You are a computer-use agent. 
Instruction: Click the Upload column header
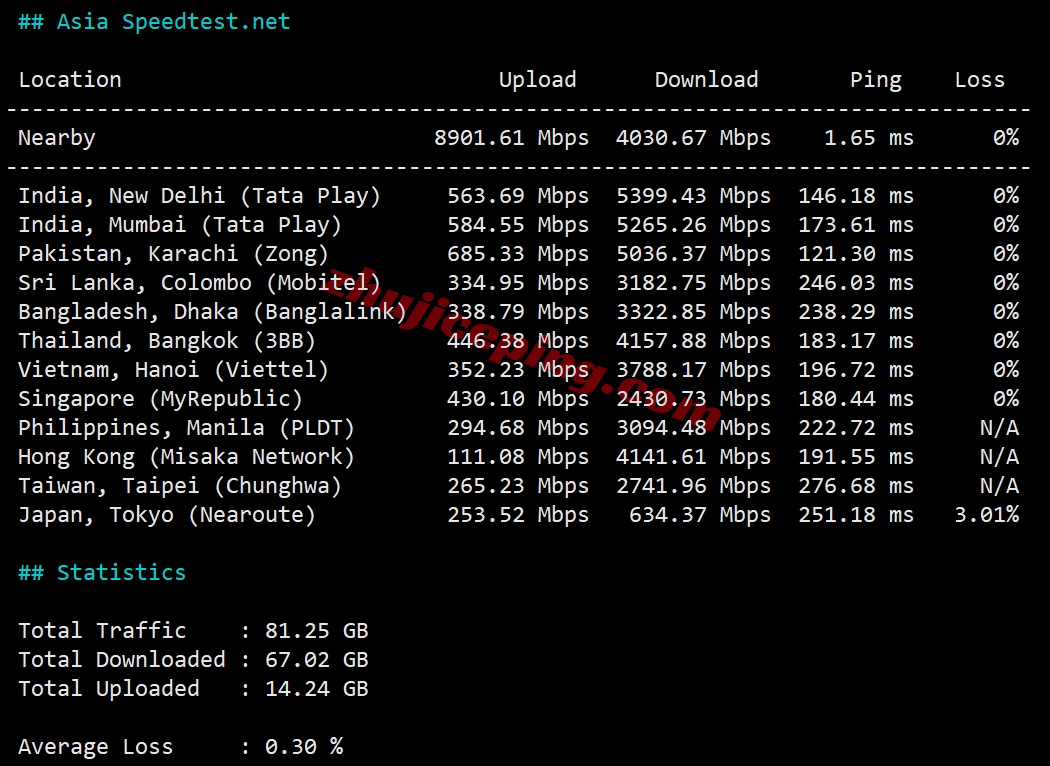tap(537, 80)
